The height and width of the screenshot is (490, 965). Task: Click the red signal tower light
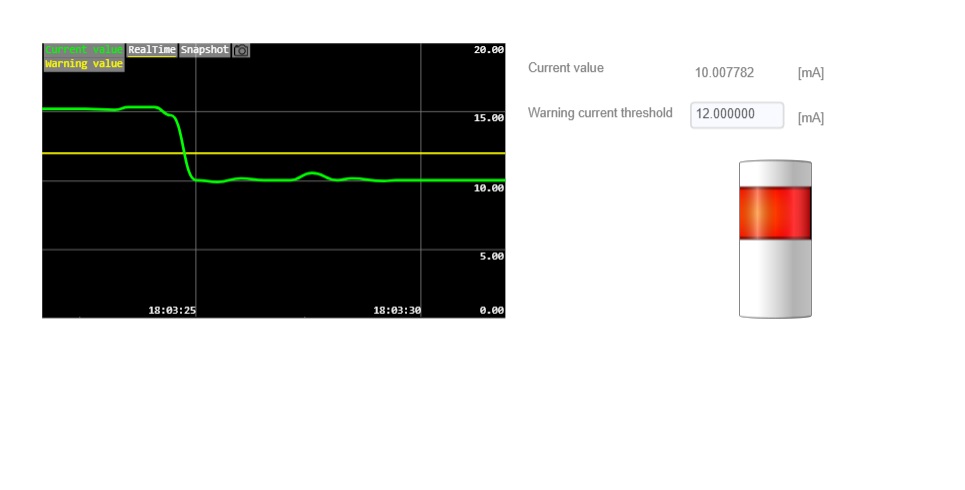tap(775, 213)
